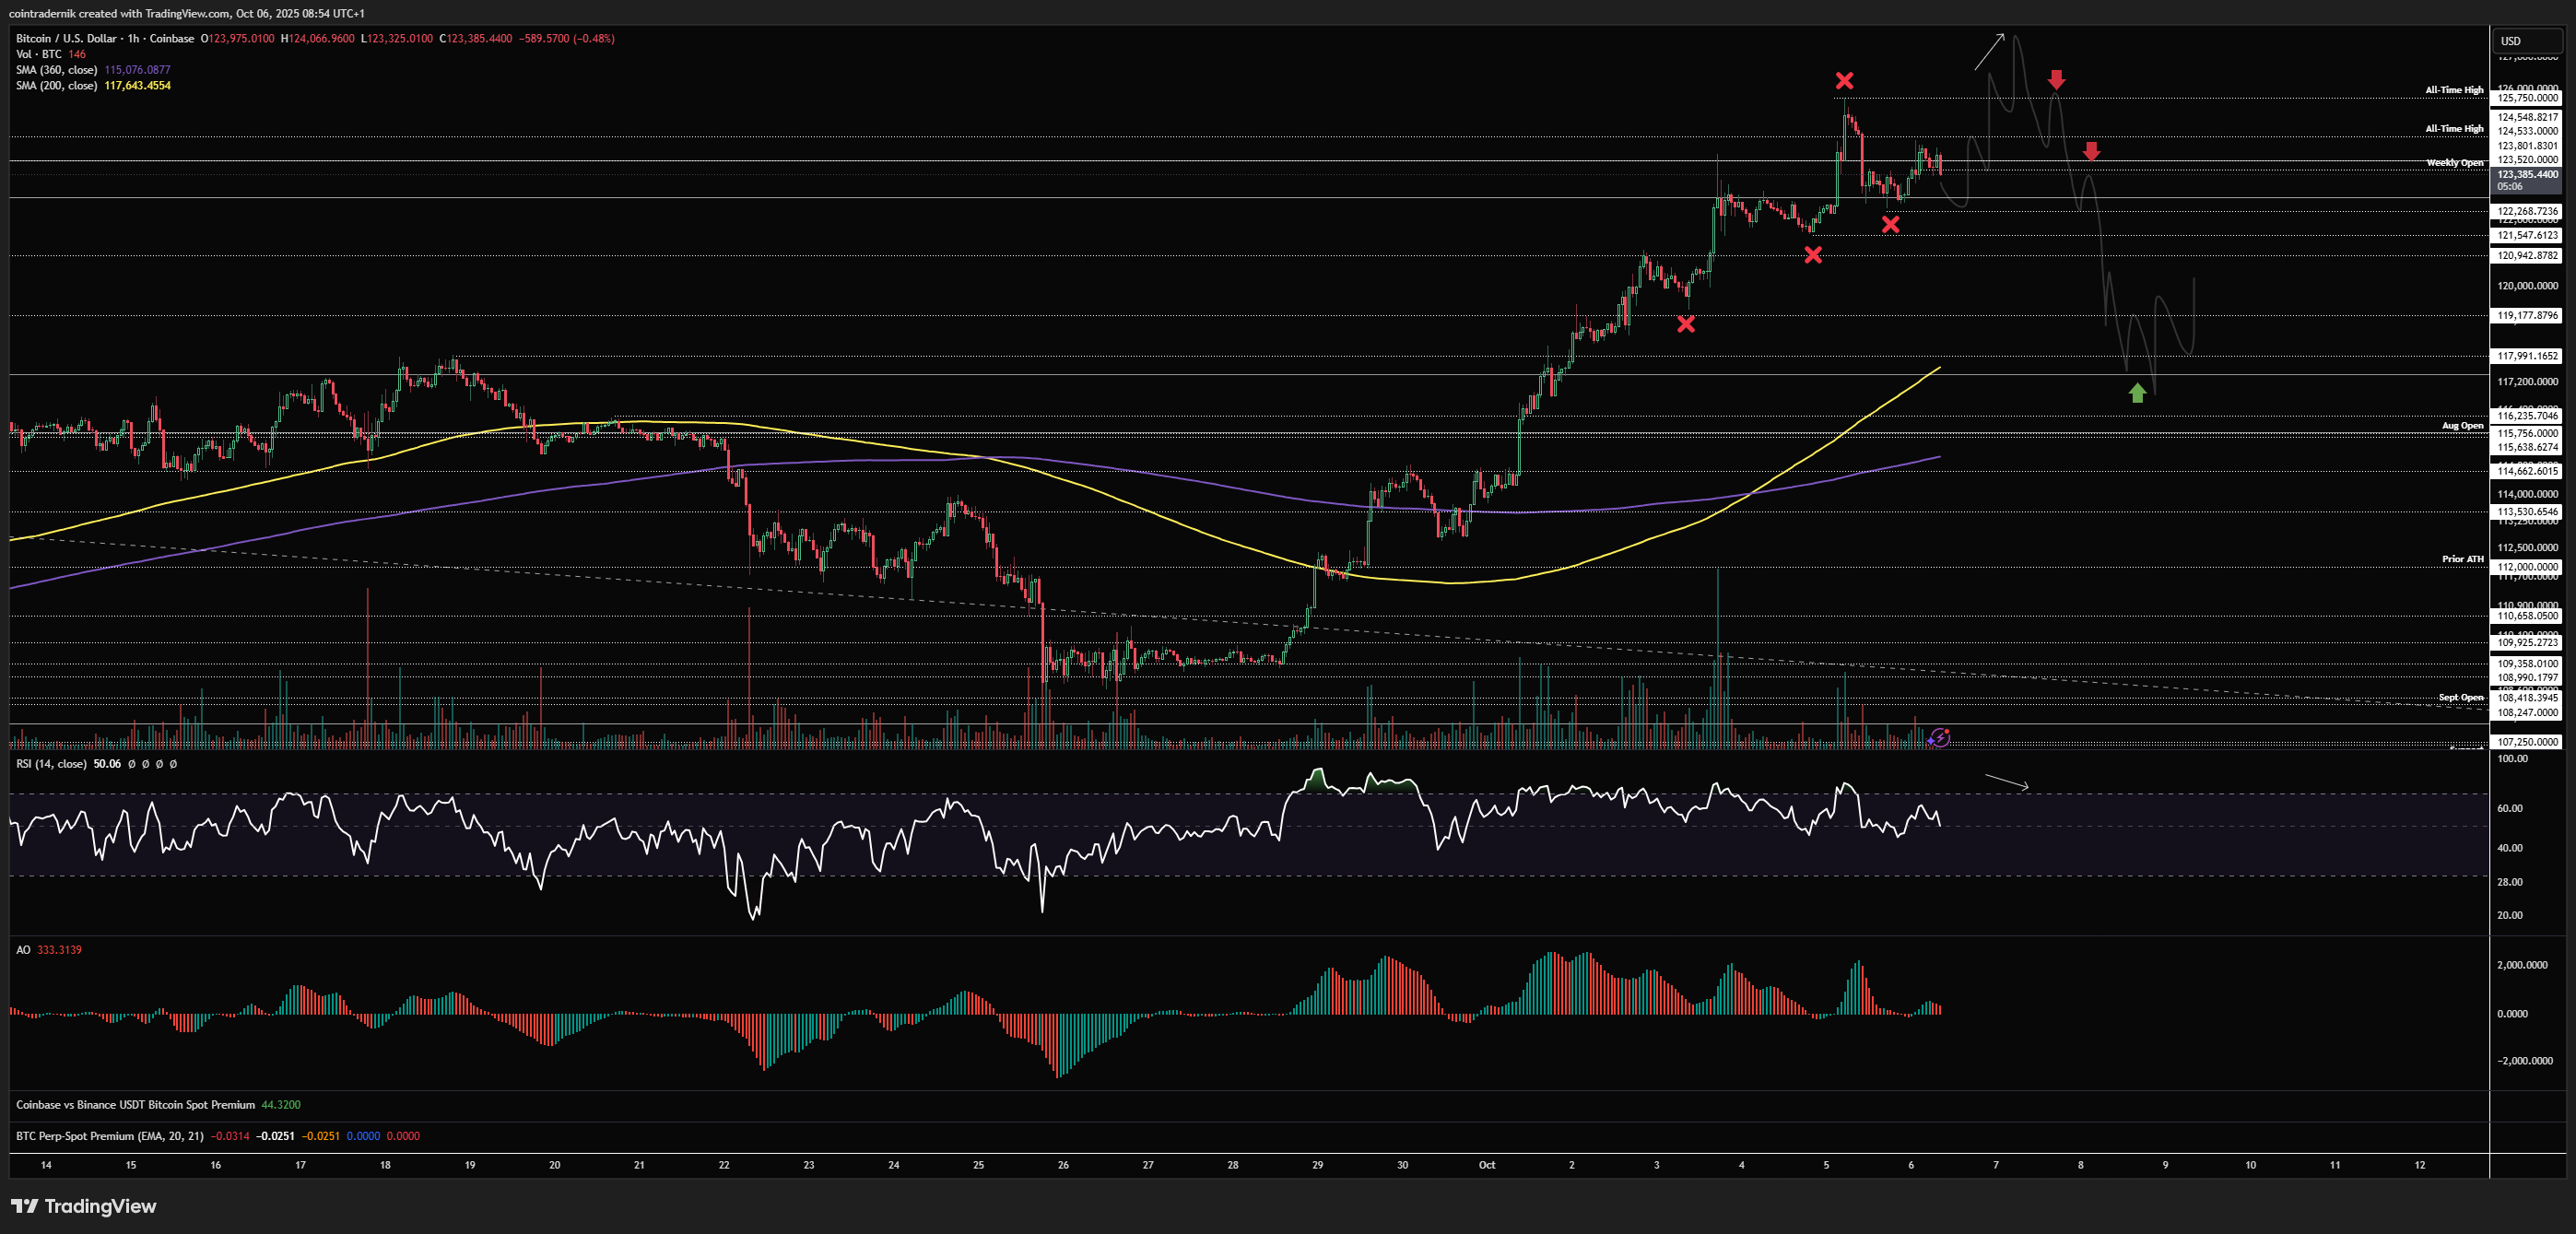2576x1234 pixels.
Task: Click red down arrow at All-Time High level
Action: (2056, 80)
